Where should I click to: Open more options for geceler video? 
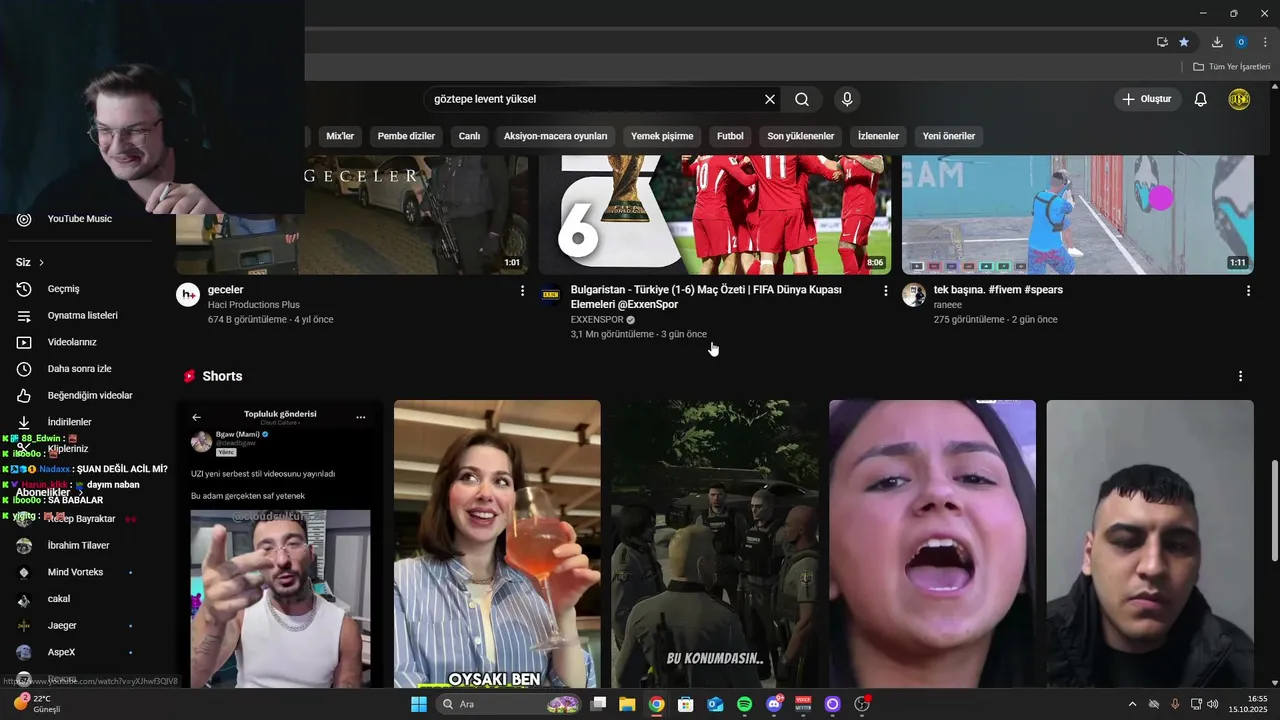coord(522,291)
